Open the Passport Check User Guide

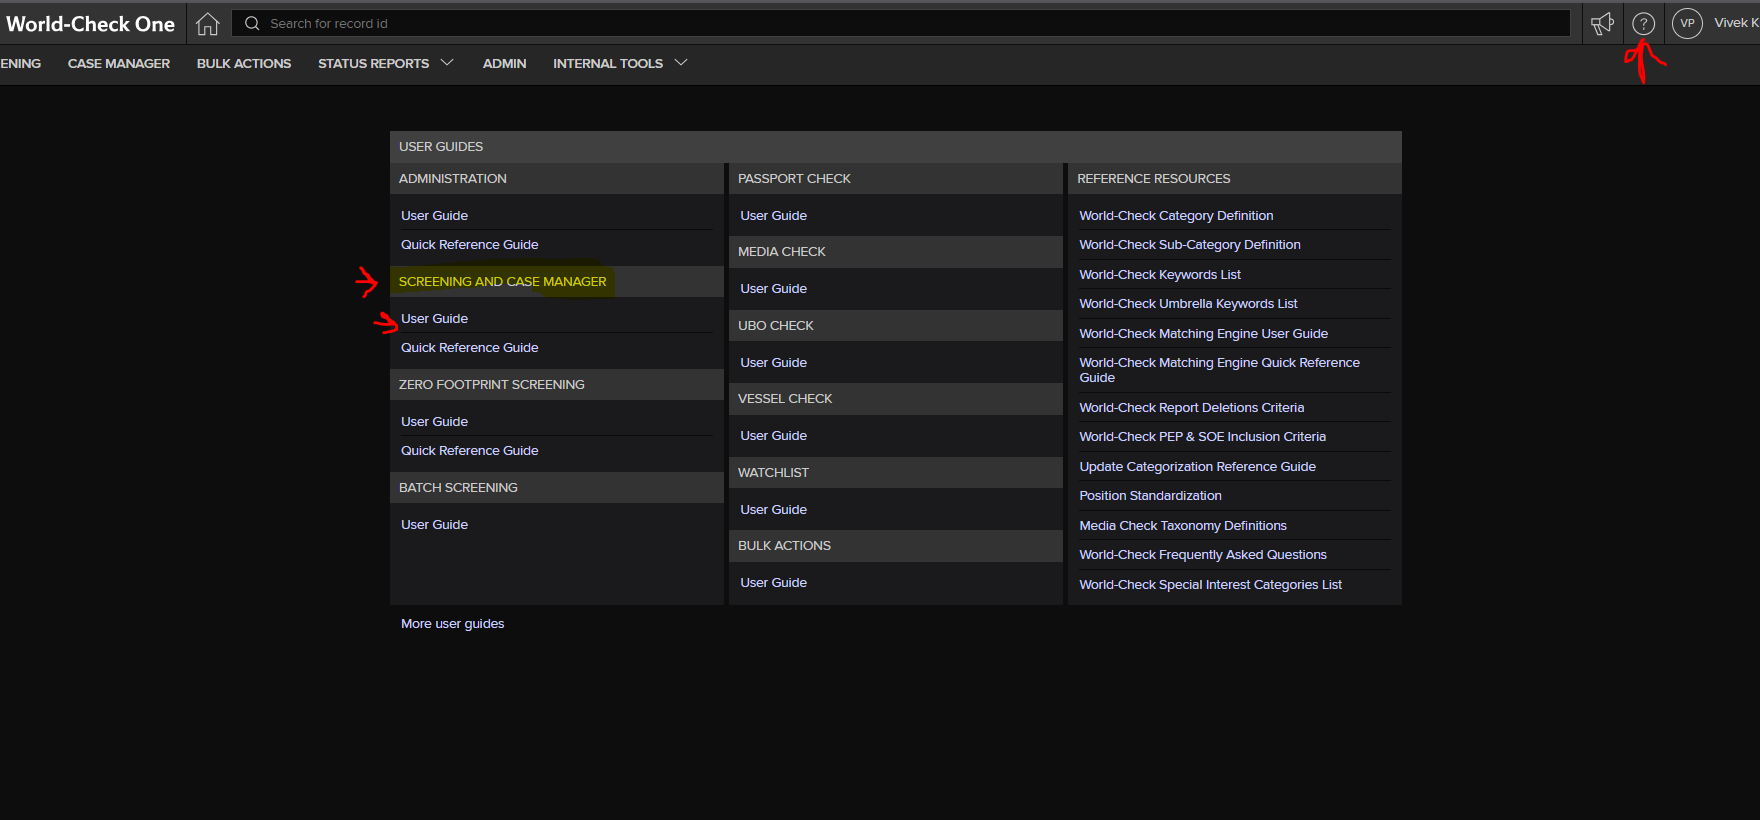773,216
